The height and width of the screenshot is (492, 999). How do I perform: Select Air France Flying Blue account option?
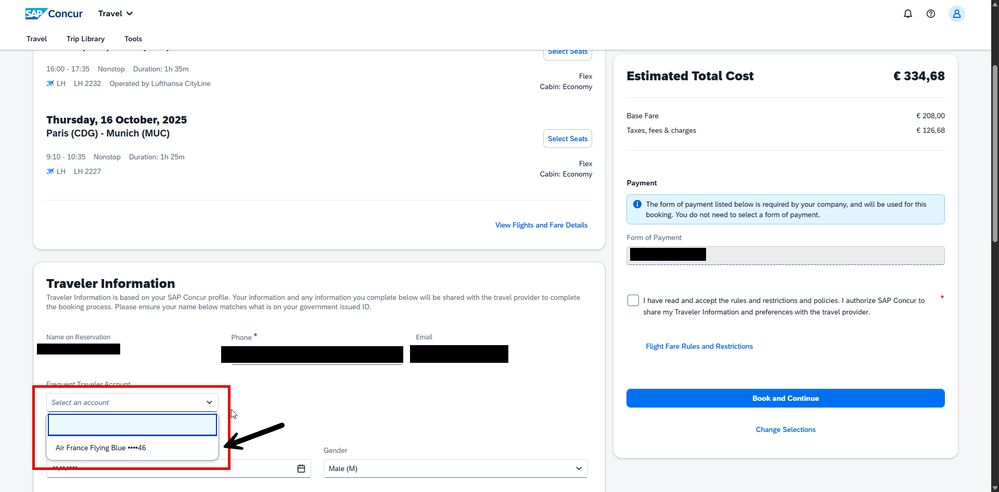pos(101,448)
